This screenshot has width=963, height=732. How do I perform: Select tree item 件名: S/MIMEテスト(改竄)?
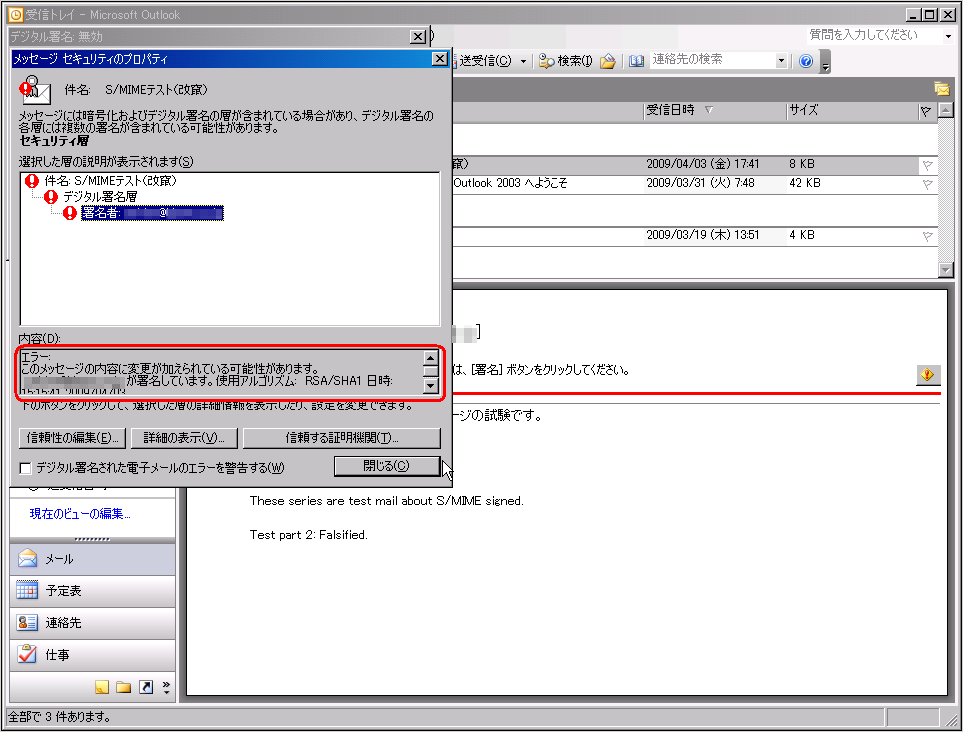(110, 181)
